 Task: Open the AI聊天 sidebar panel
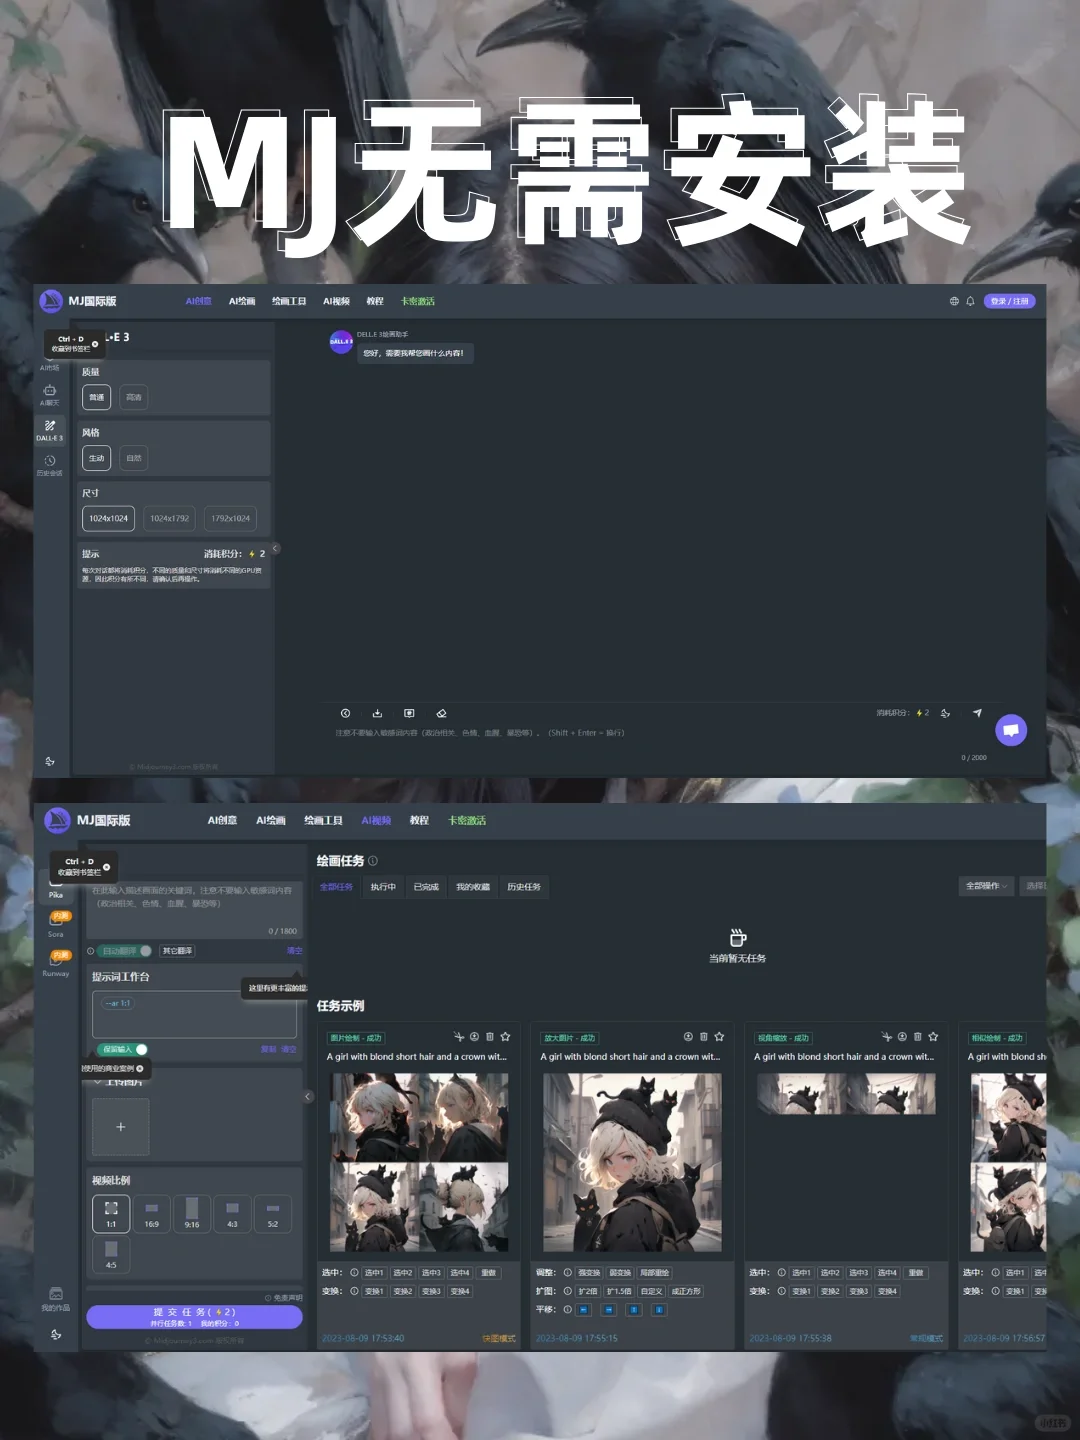[x=49, y=394]
